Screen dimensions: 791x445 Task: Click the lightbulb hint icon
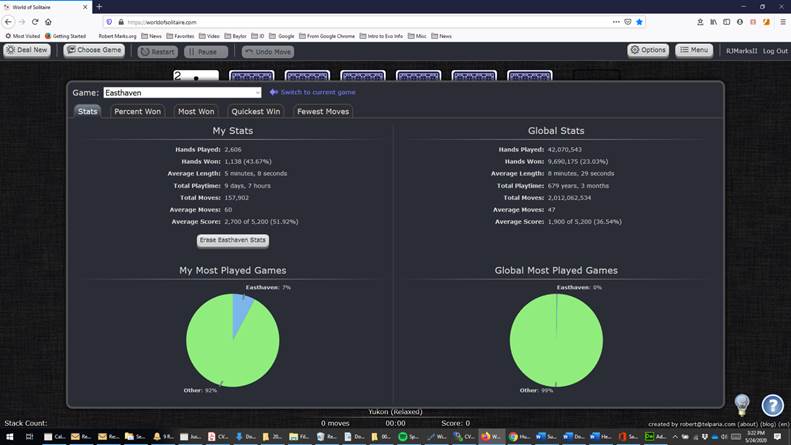pyautogui.click(x=742, y=404)
